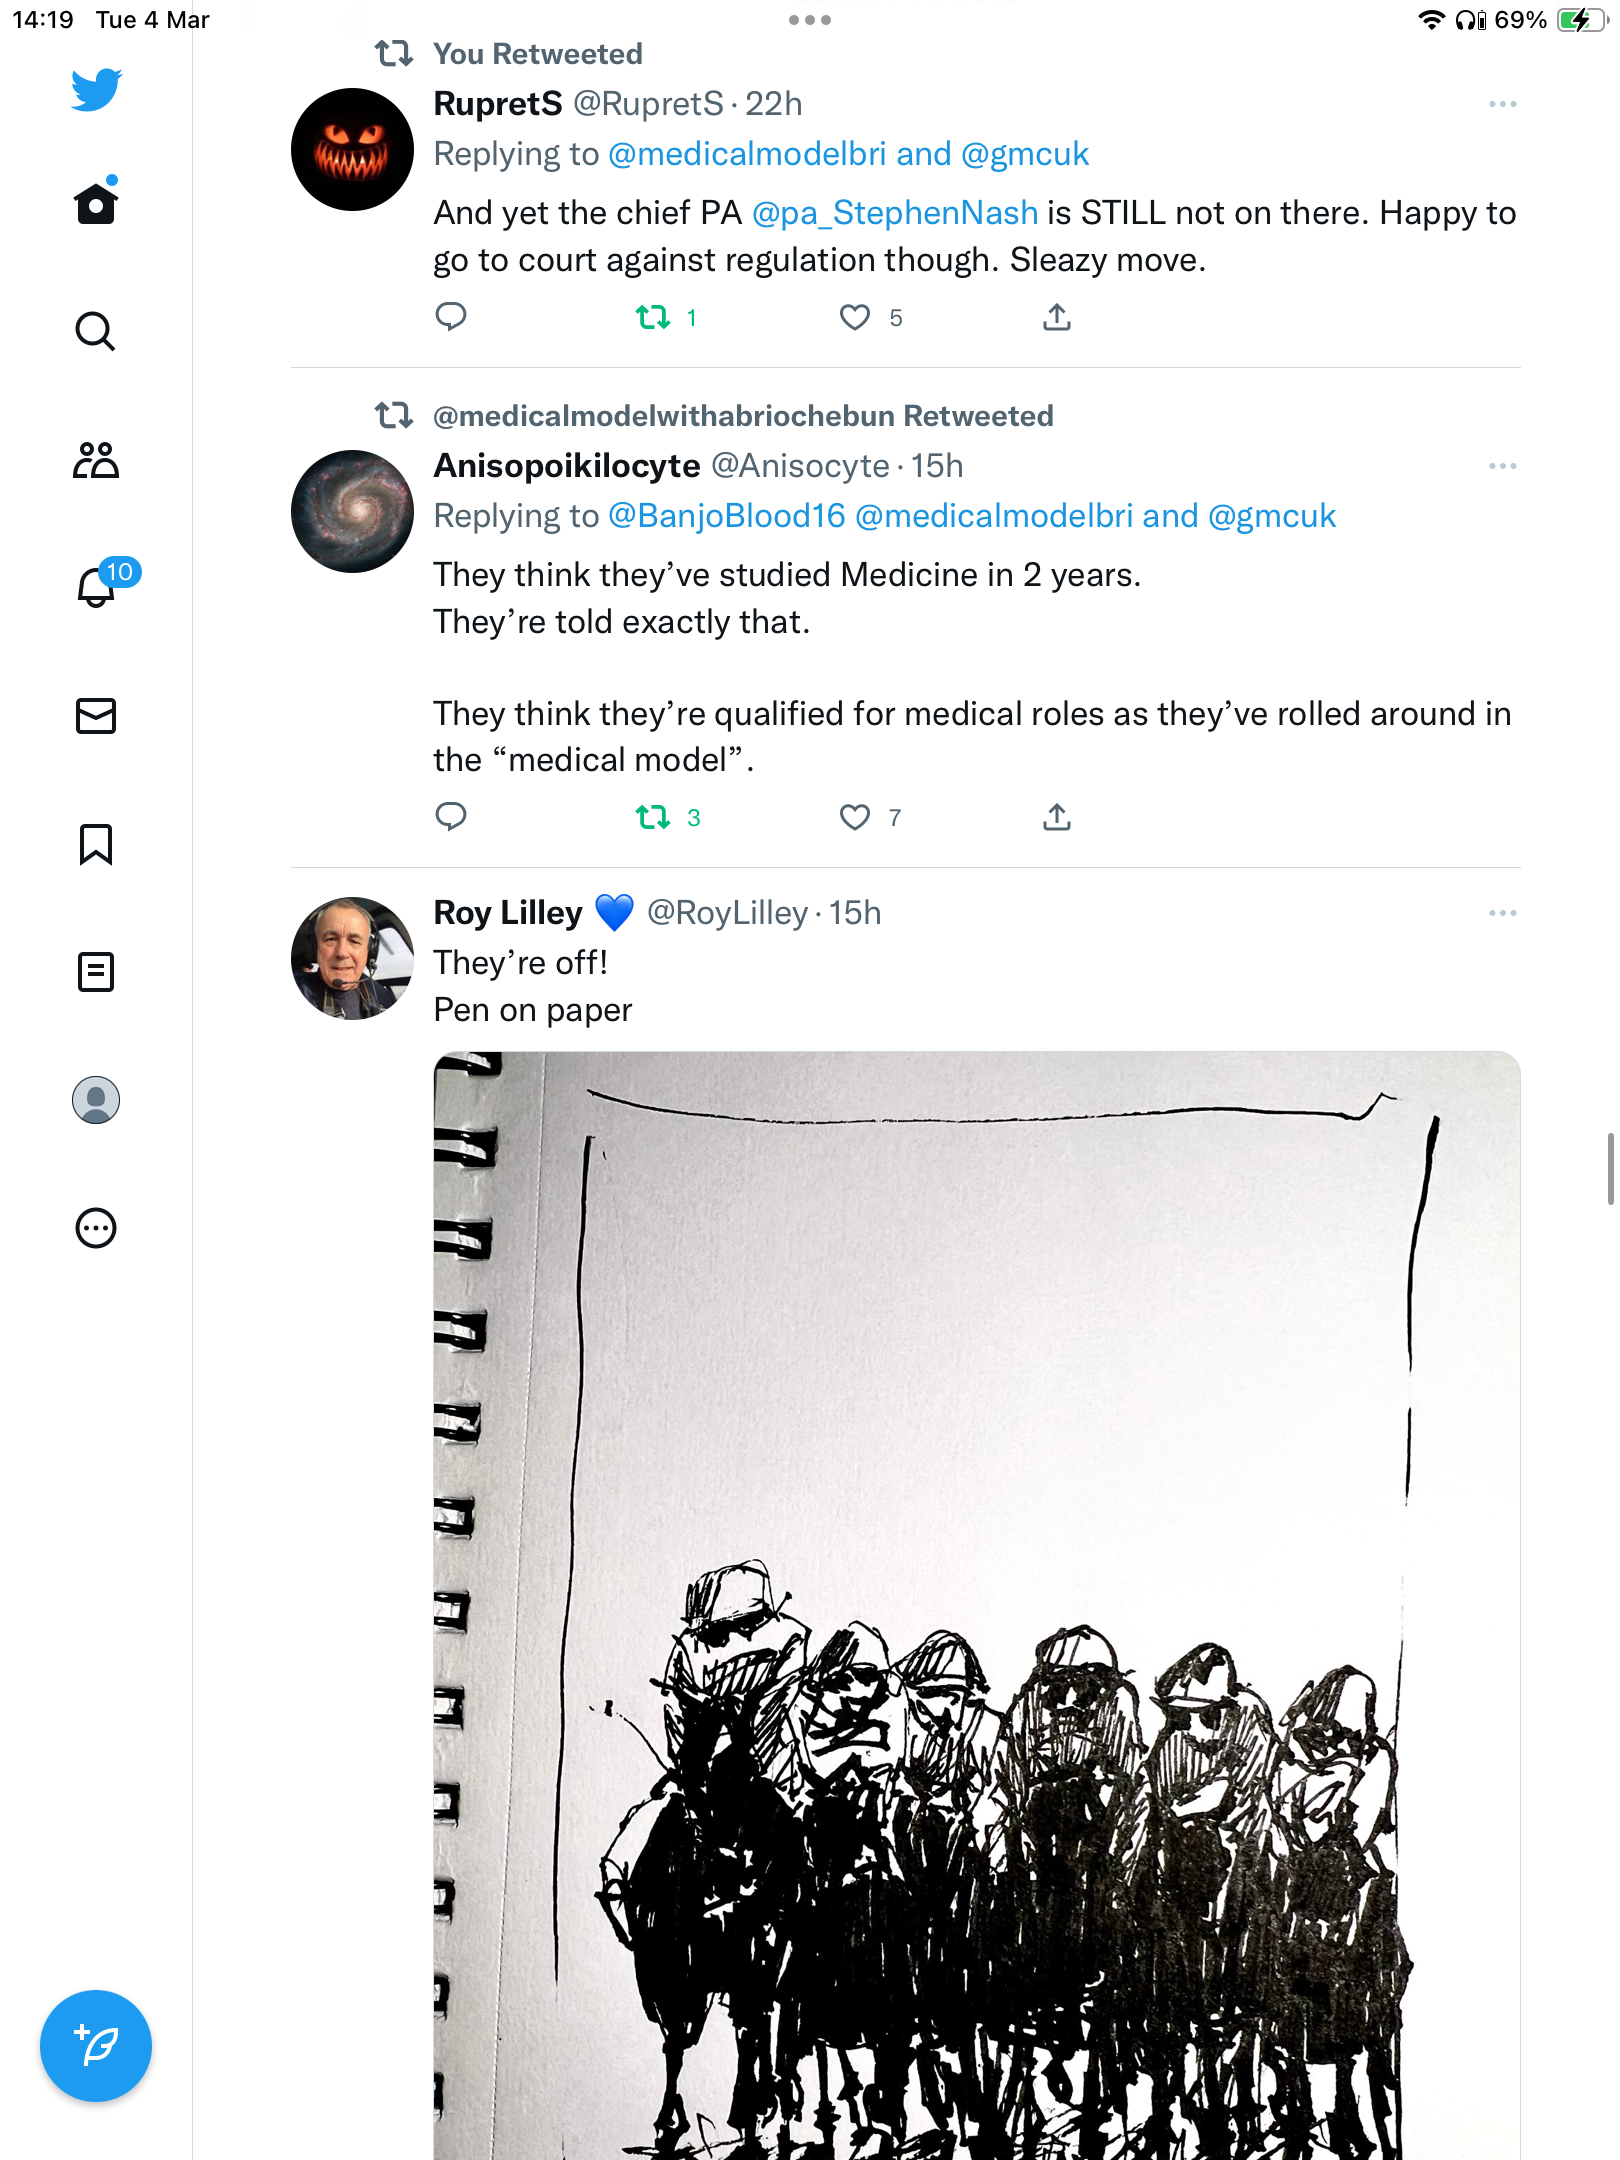Open Roy Lilley's pen sketch image
The width and height of the screenshot is (1620, 2160).
(x=977, y=1605)
